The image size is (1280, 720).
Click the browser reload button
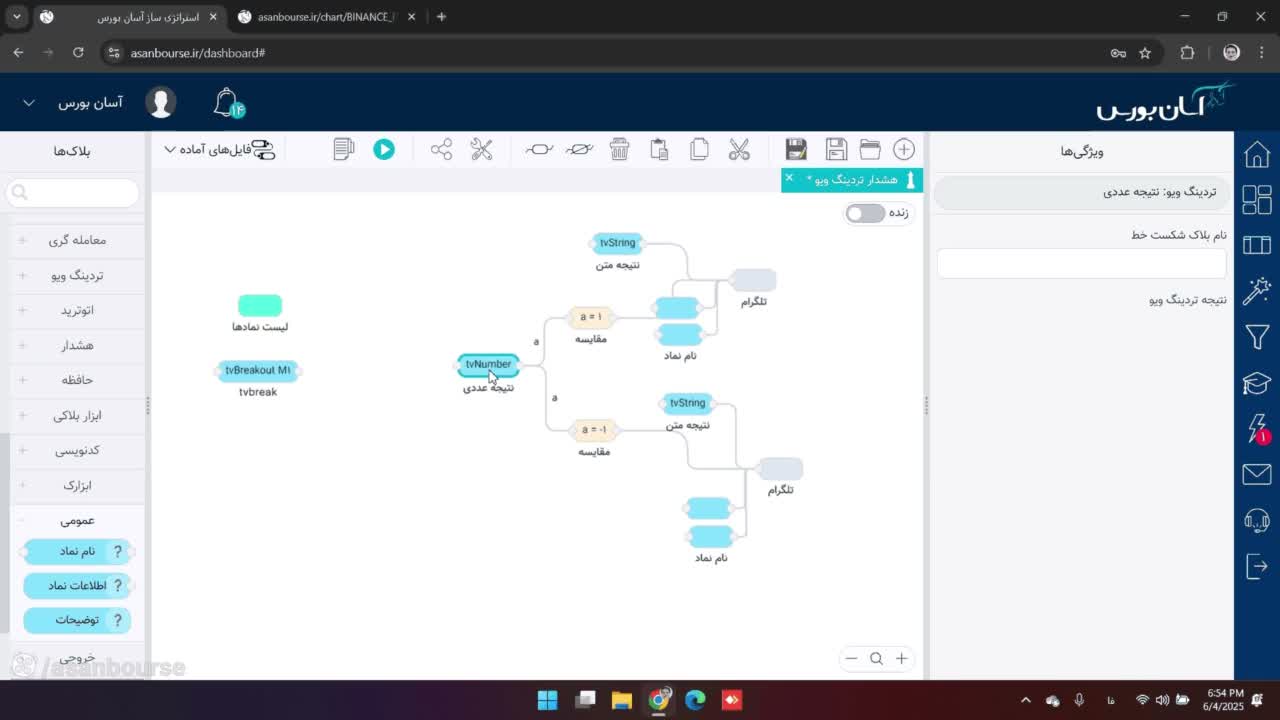pos(78,52)
